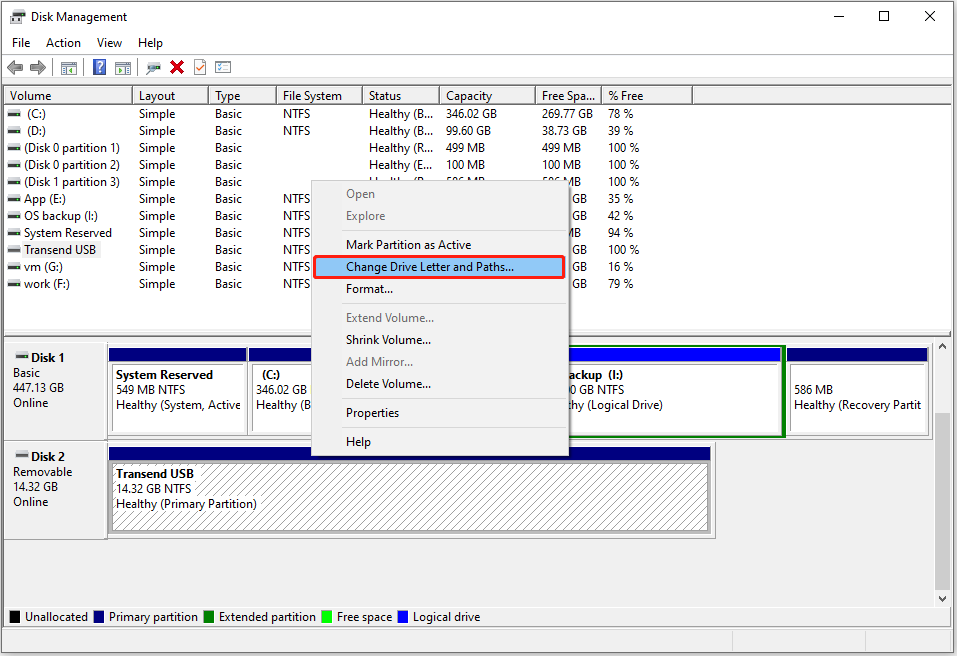Click the back navigation arrow icon
This screenshot has width=957, height=656.
click(x=15, y=67)
